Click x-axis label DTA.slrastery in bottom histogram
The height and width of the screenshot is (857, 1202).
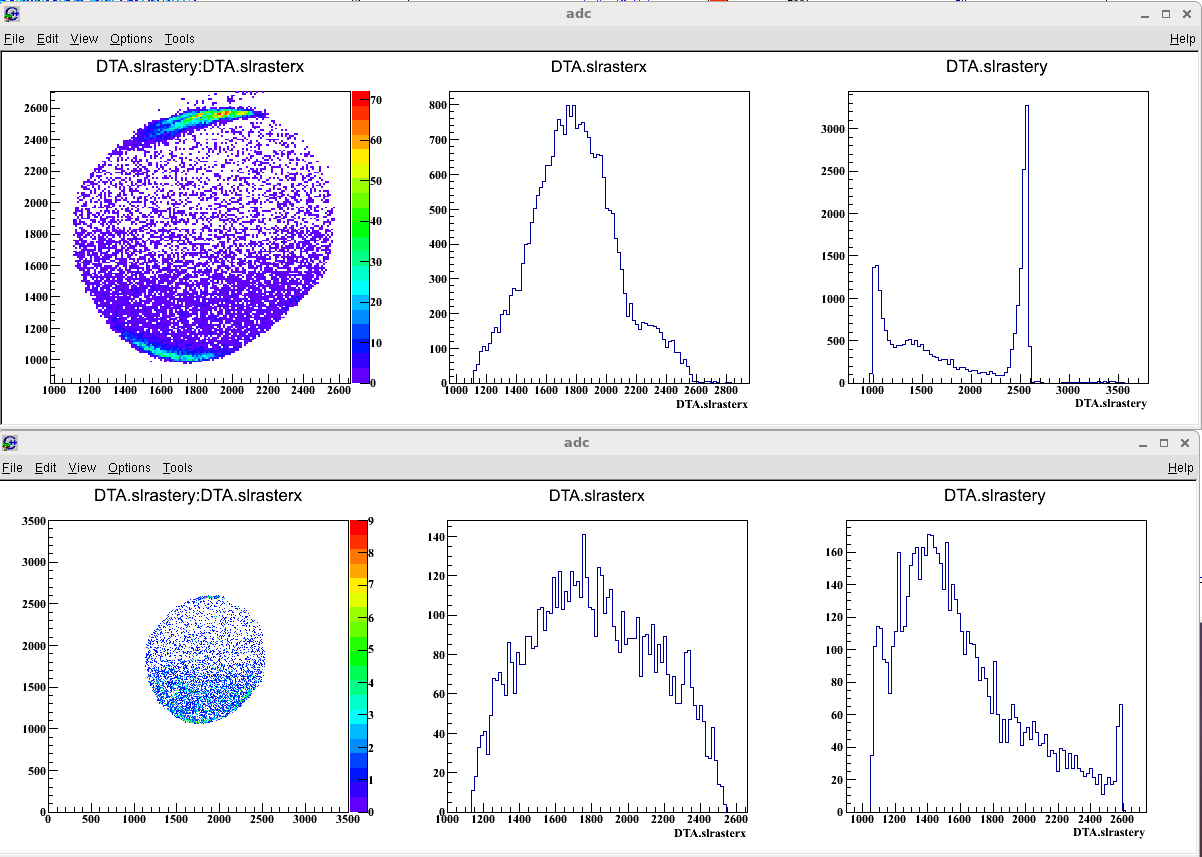tap(1109, 832)
